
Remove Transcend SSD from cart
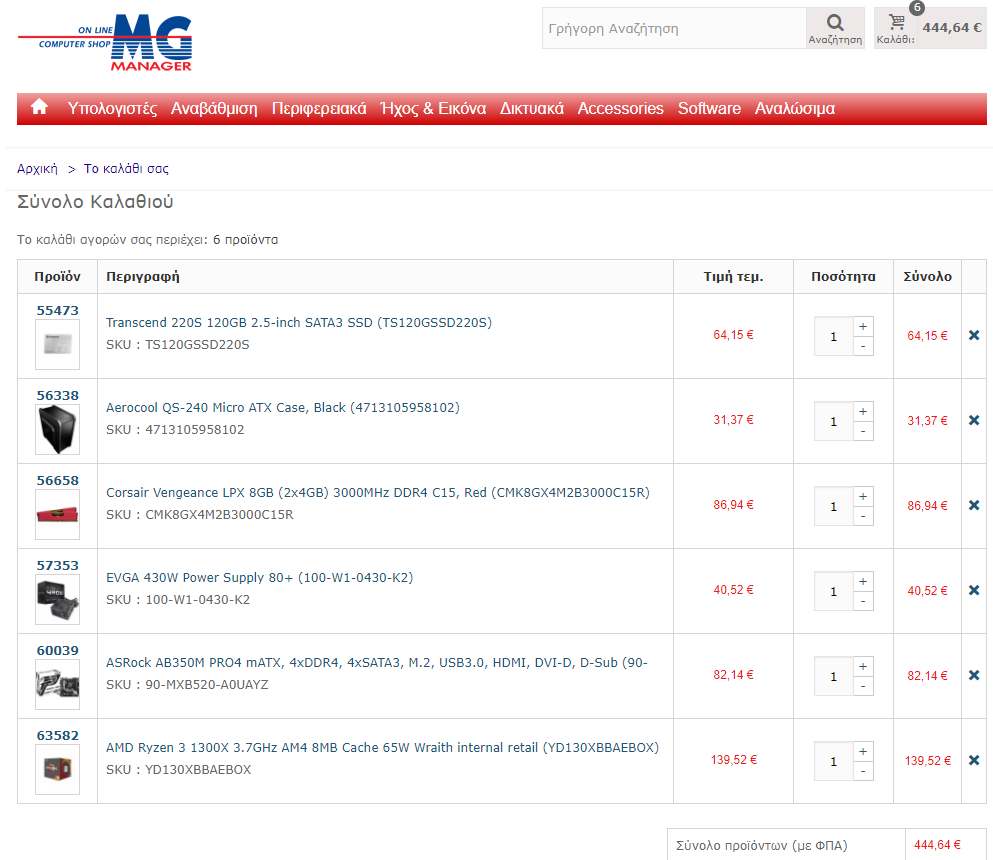974,335
